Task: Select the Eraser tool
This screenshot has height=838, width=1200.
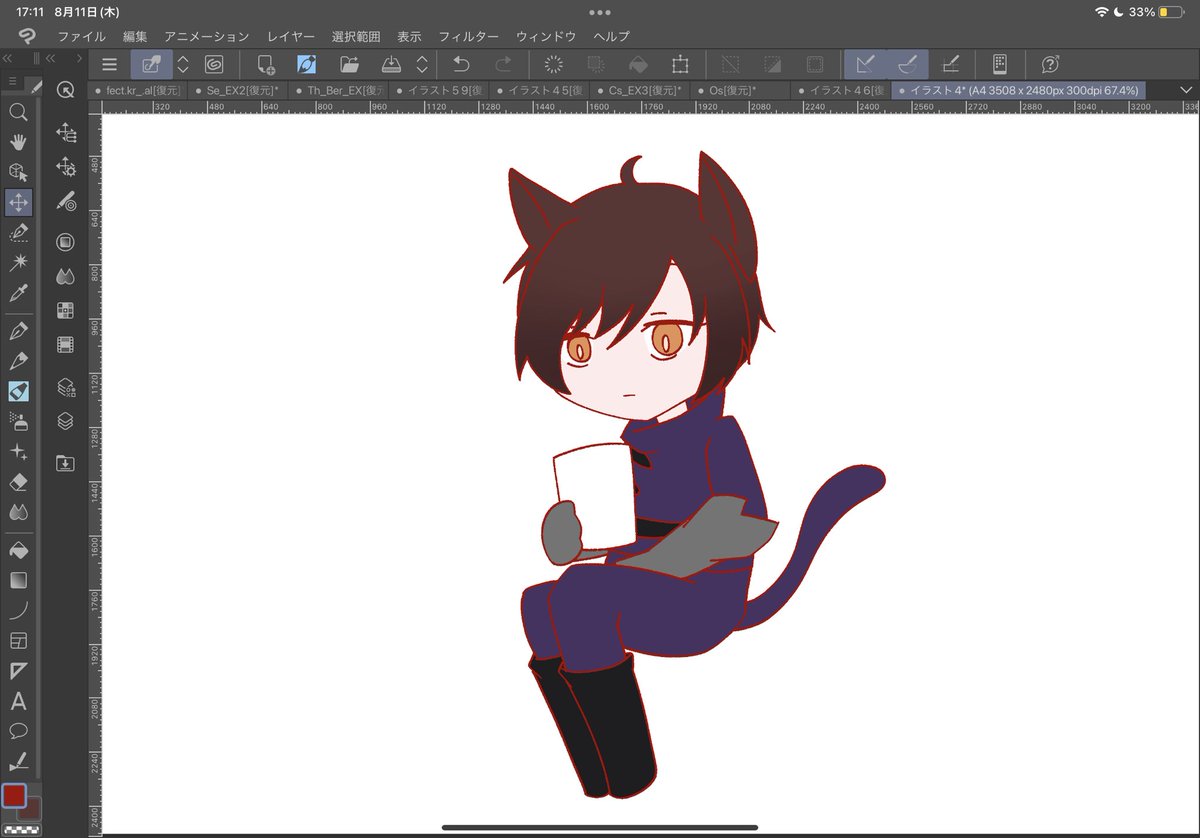Action: tap(18, 482)
